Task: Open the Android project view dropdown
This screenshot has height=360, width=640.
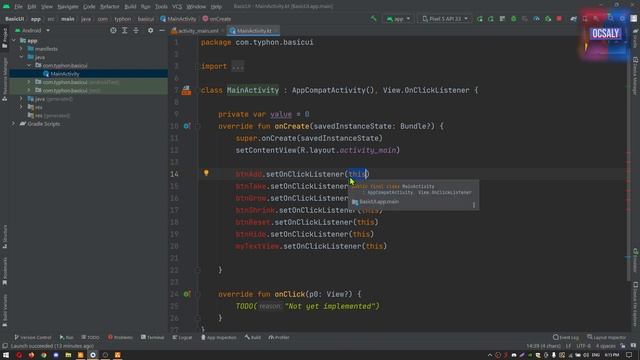Action: point(32,31)
